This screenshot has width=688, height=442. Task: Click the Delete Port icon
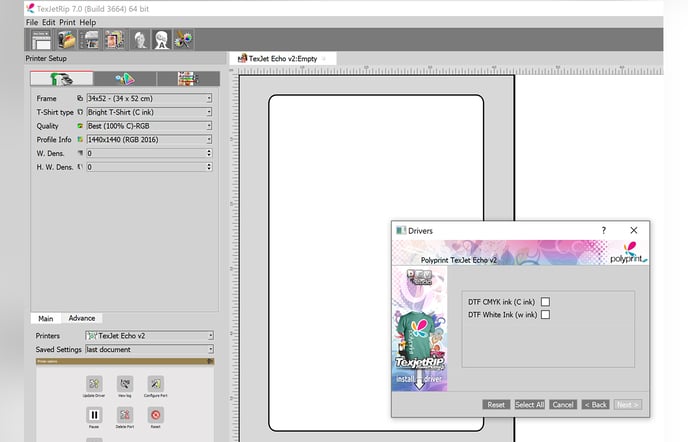point(125,415)
